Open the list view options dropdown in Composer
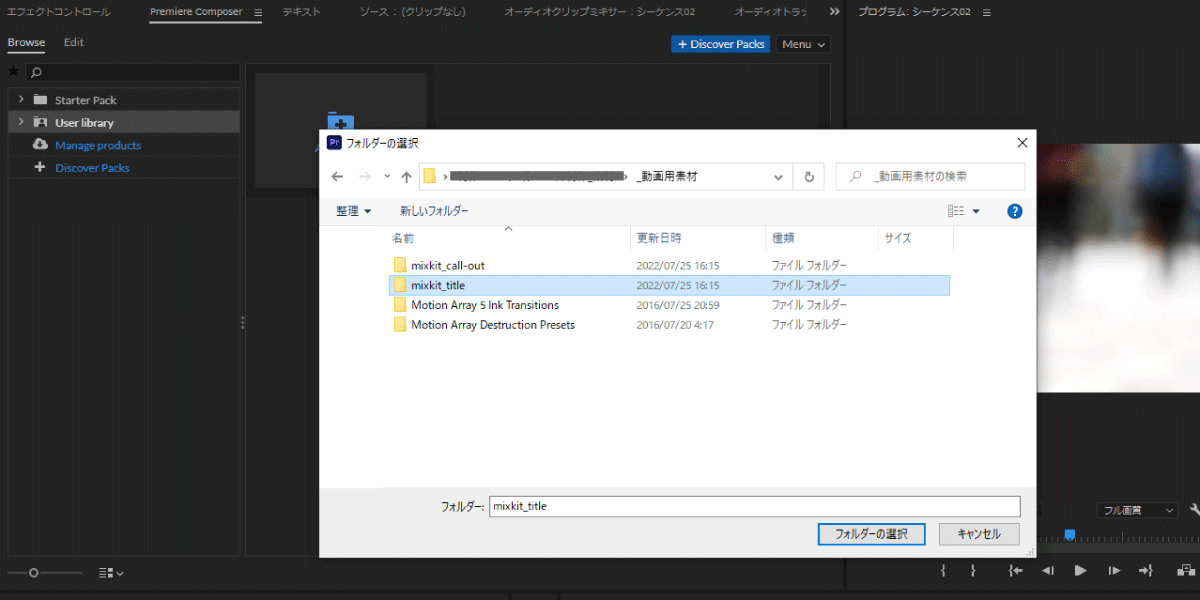 pos(111,573)
